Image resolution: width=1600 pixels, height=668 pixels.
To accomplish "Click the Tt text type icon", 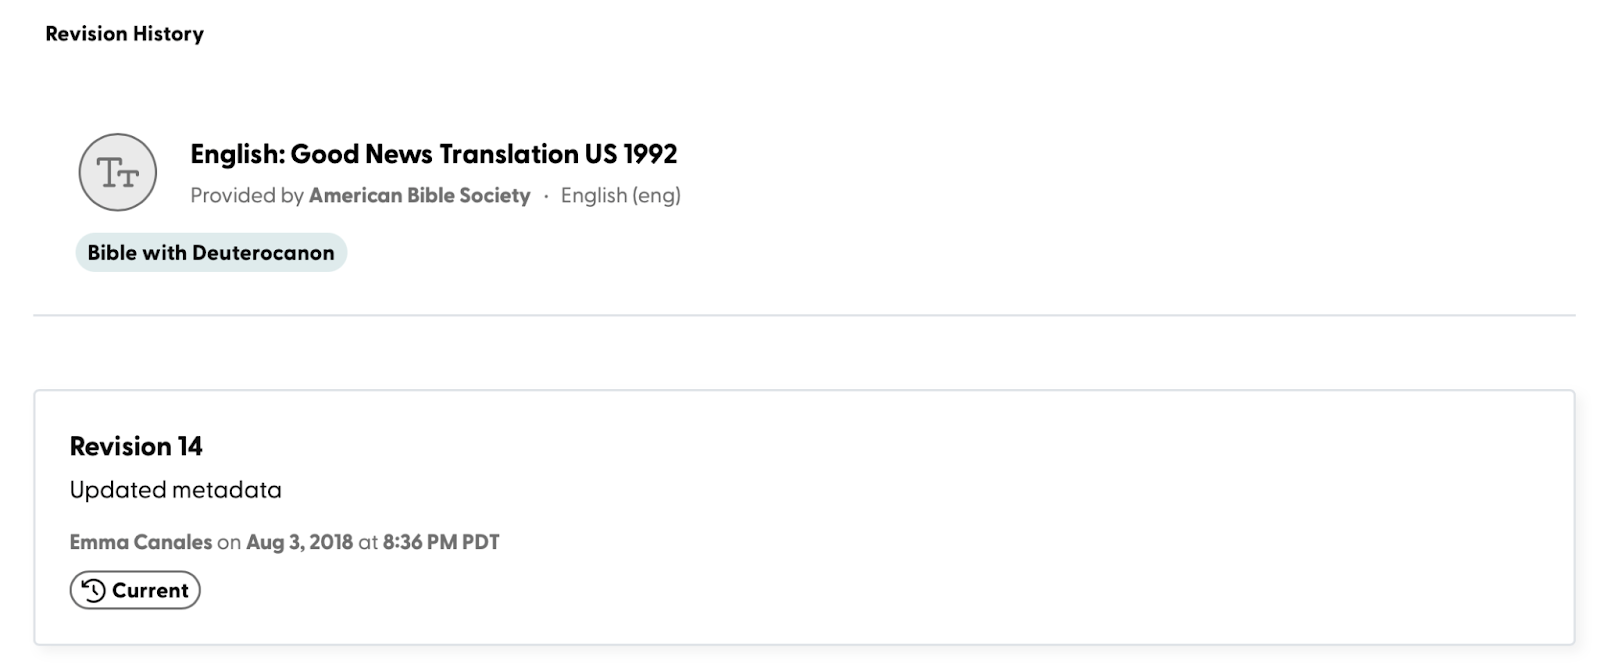I will pyautogui.click(x=118, y=172).
